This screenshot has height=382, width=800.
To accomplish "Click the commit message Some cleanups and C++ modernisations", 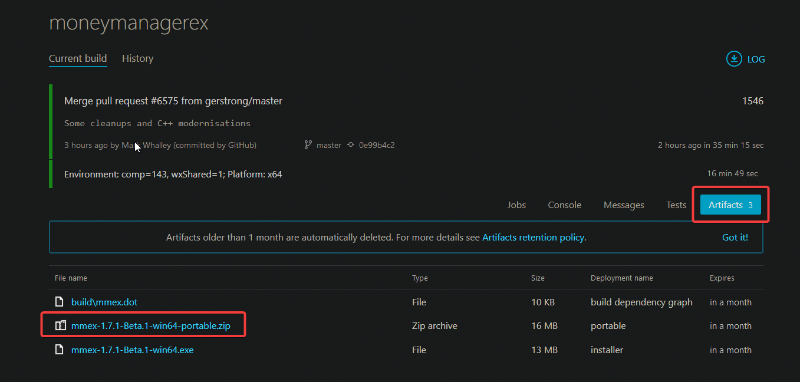I will [157, 123].
